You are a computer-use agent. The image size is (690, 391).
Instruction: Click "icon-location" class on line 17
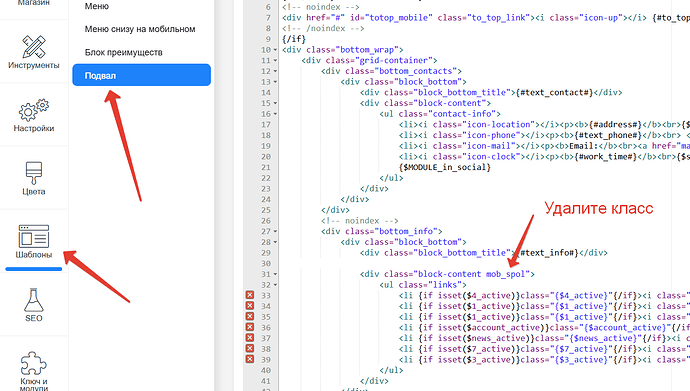[498, 124]
